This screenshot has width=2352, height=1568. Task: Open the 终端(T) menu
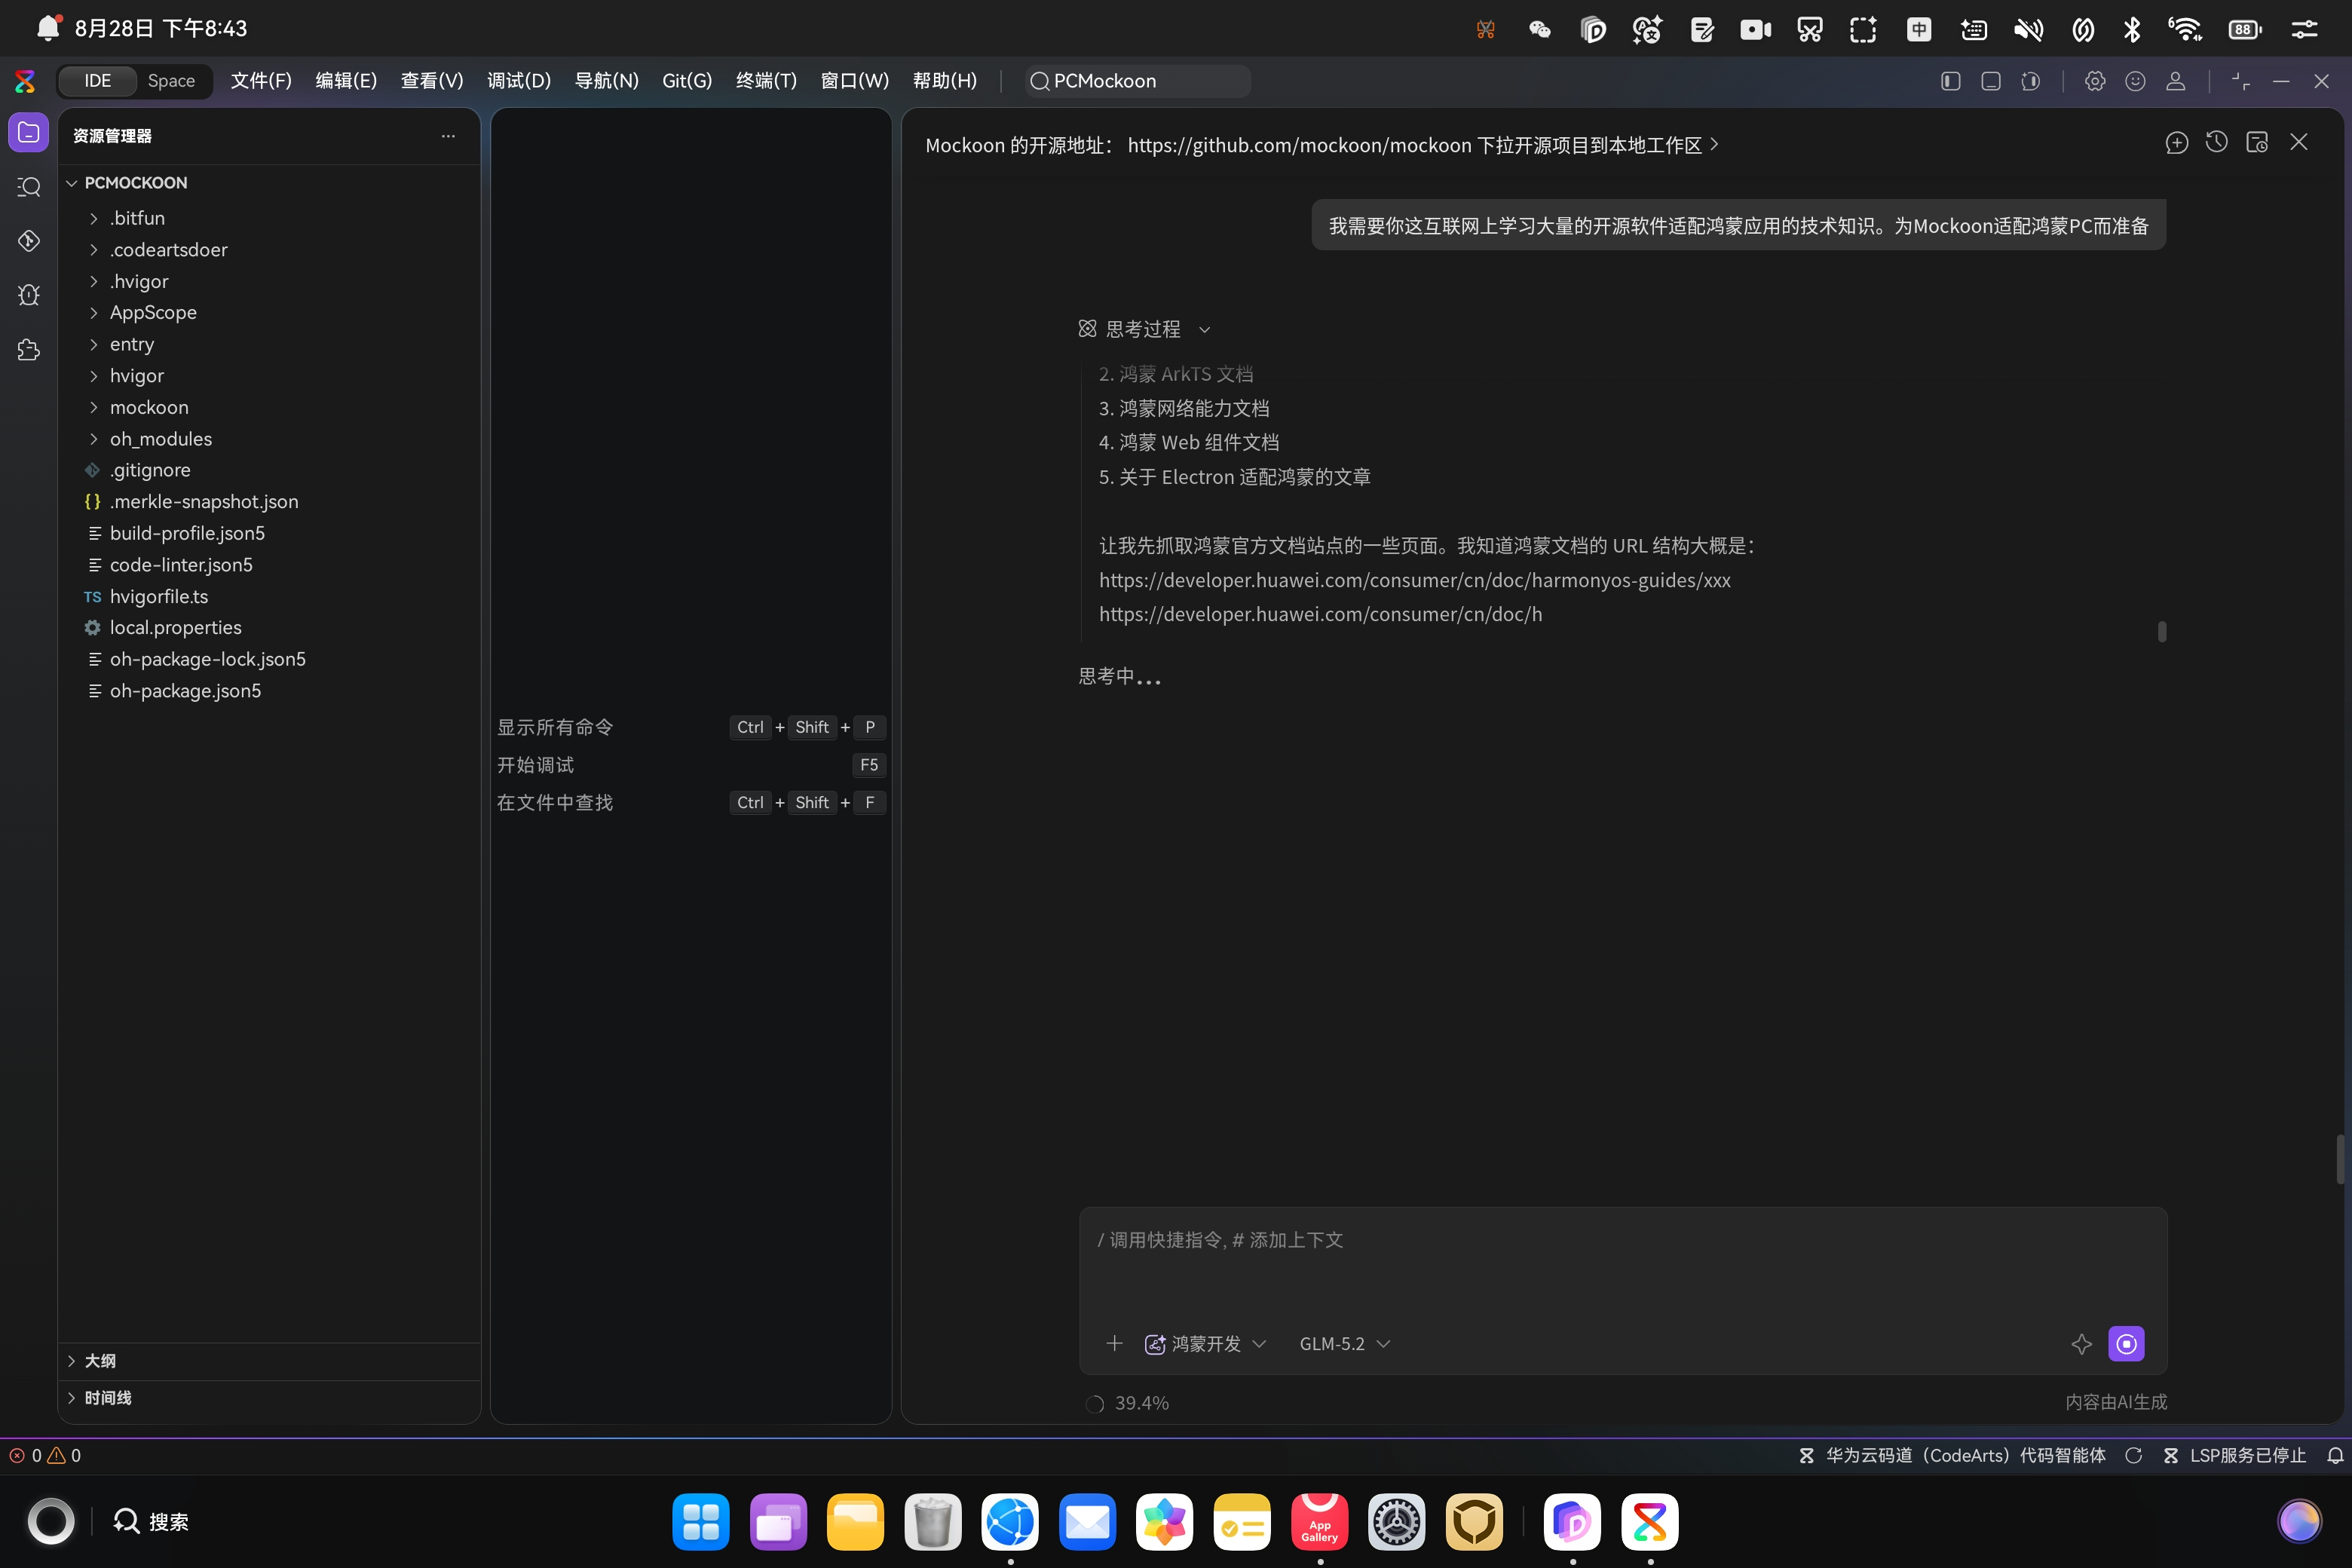pyautogui.click(x=766, y=81)
